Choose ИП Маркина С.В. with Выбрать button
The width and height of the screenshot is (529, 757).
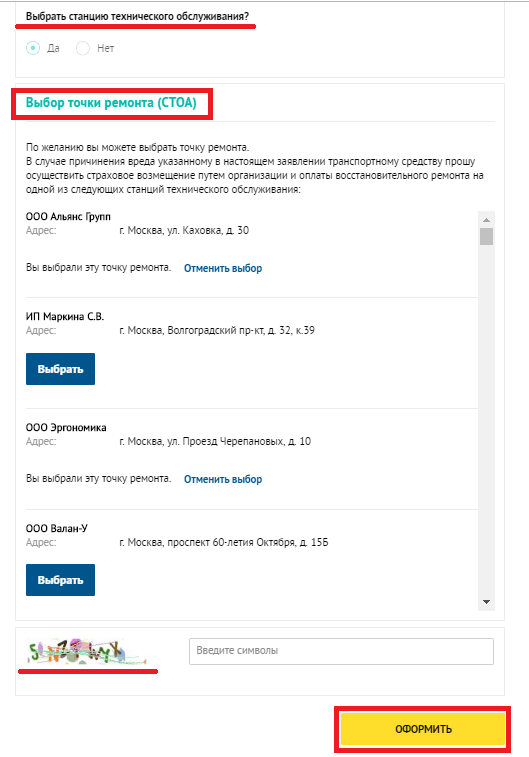(x=60, y=369)
